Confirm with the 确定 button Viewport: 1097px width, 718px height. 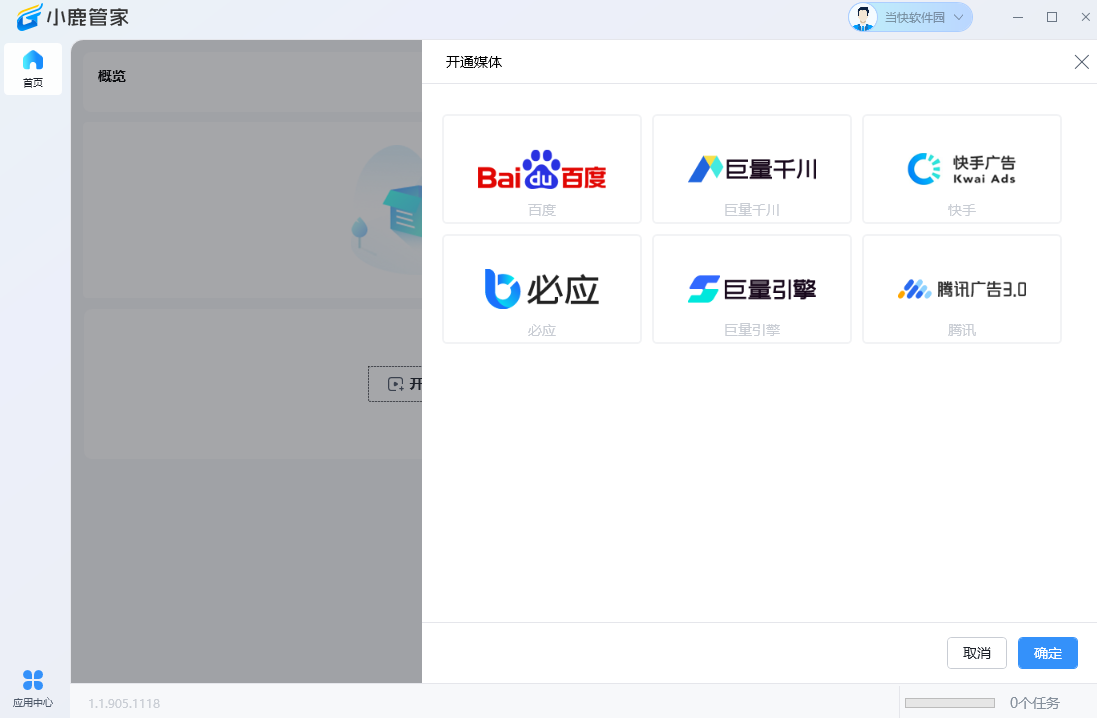[1047, 653]
